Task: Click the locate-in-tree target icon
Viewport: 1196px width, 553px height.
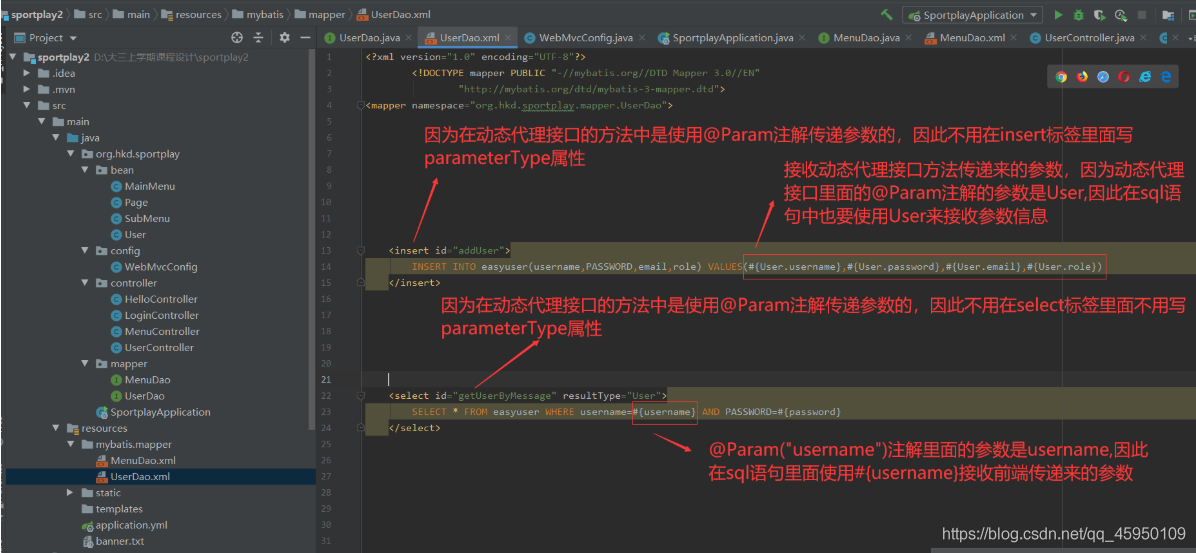Action: tap(236, 37)
